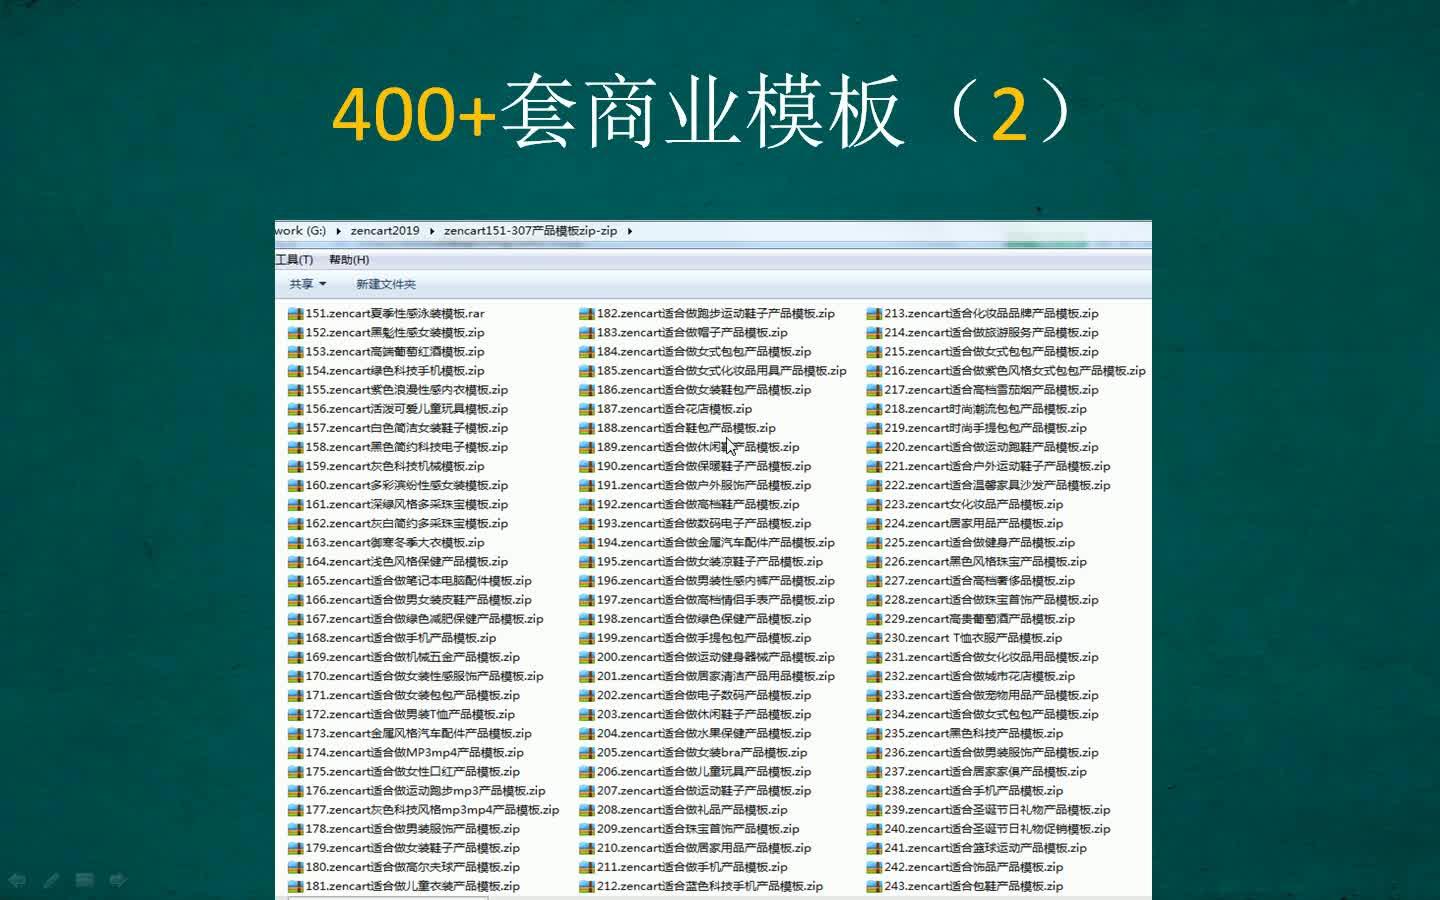Click archive icon of file 230.zencart
Viewport: 1440px width, 900px height.
point(874,638)
